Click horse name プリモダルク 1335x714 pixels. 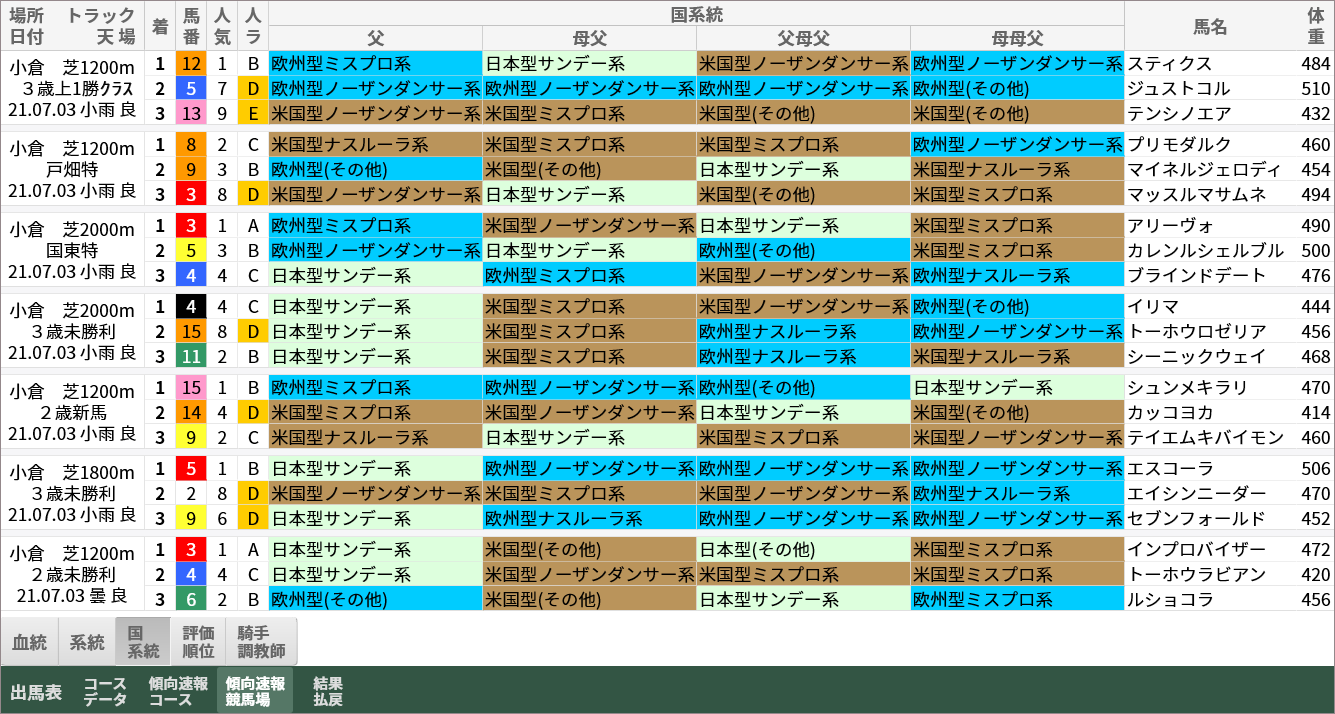tap(1180, 144)
